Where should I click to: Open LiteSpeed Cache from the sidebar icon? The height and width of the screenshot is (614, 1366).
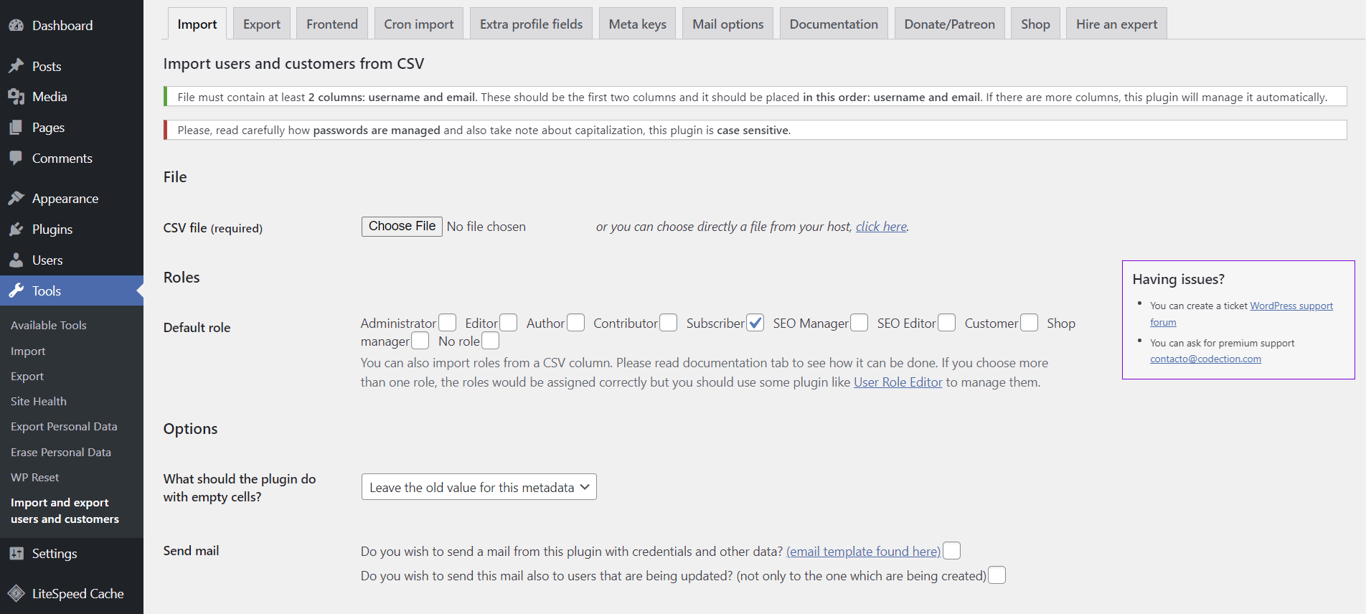(x=20, y=593)
